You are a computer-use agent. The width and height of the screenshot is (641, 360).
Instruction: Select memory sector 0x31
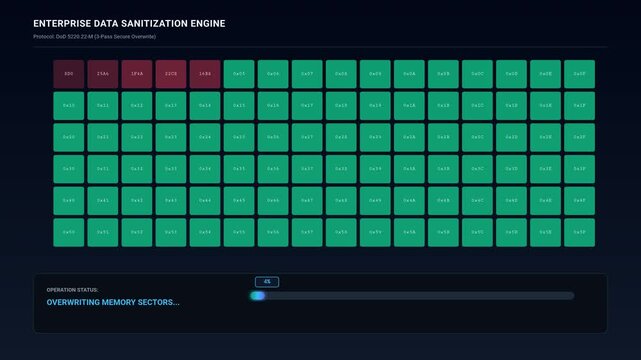pyautogui.click(x=103, y=169)
